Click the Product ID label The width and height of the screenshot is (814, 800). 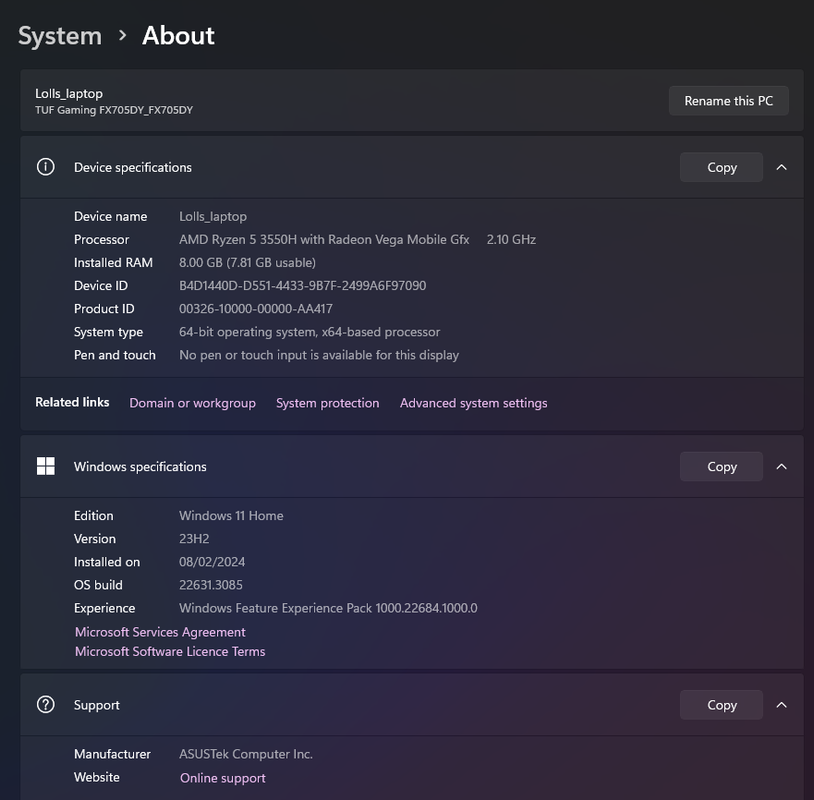click(x=104, y=308)
